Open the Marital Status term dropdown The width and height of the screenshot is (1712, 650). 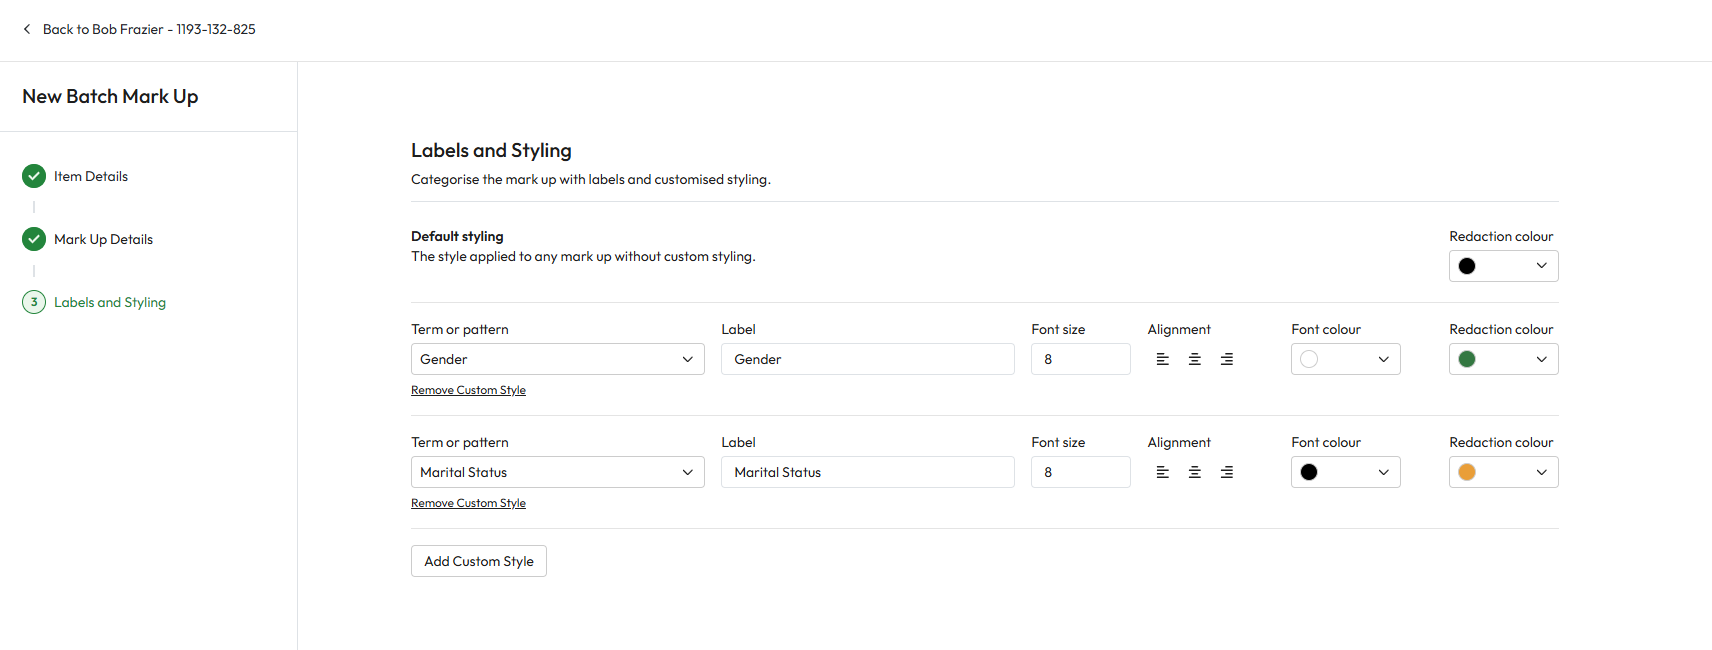tap(557, 472)
